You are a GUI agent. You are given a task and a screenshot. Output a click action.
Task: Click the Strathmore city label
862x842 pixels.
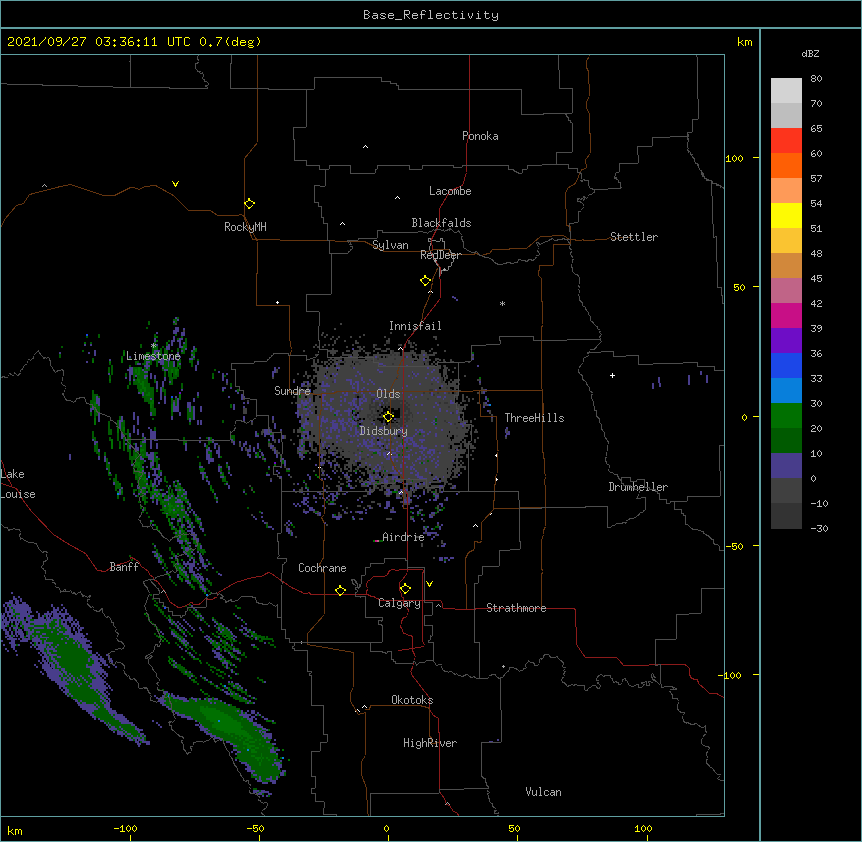(516, 608)
